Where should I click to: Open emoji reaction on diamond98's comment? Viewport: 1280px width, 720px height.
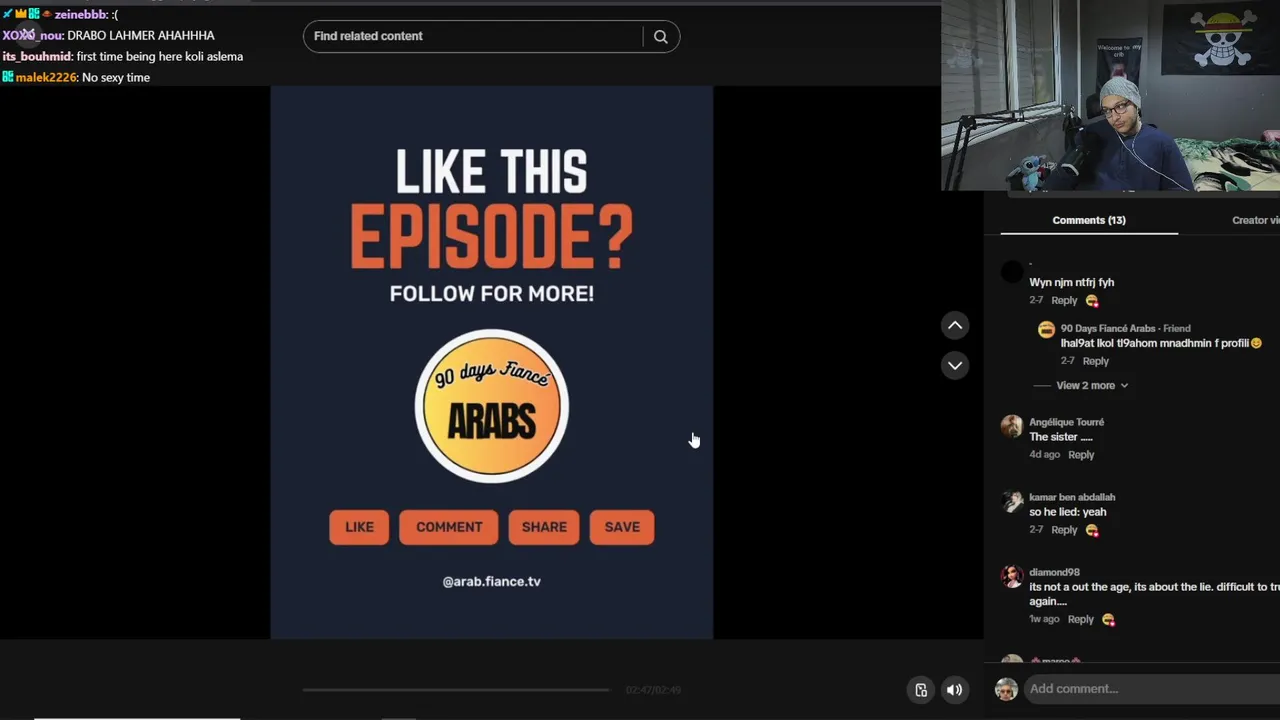pyautogui.click(x=1108, y=620)
